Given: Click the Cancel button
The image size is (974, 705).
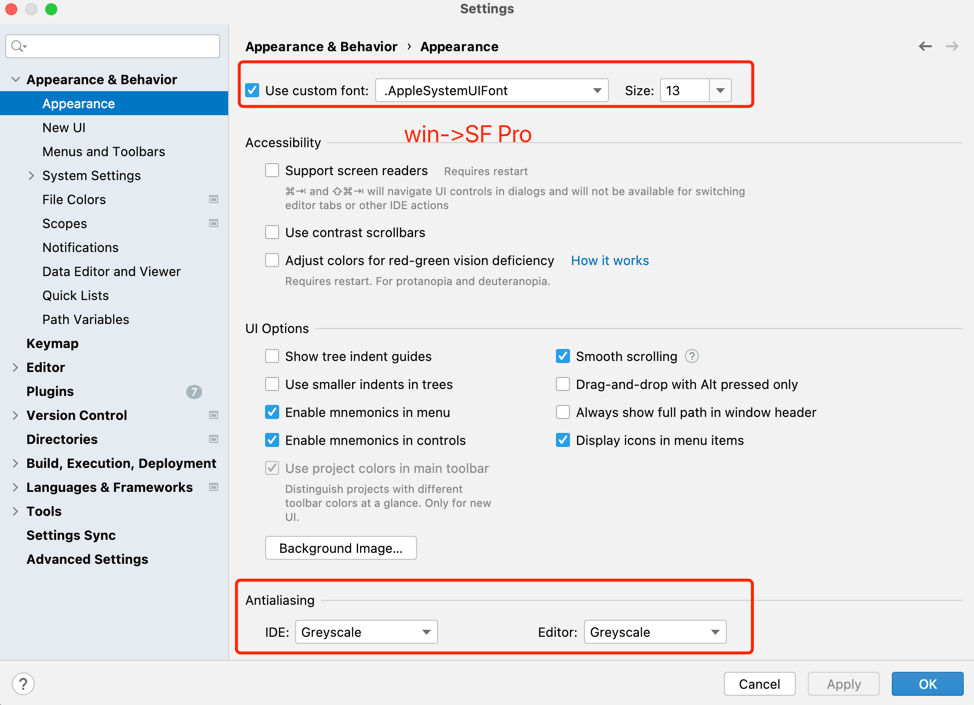Looking at the screenshot, I should (759, 684).
